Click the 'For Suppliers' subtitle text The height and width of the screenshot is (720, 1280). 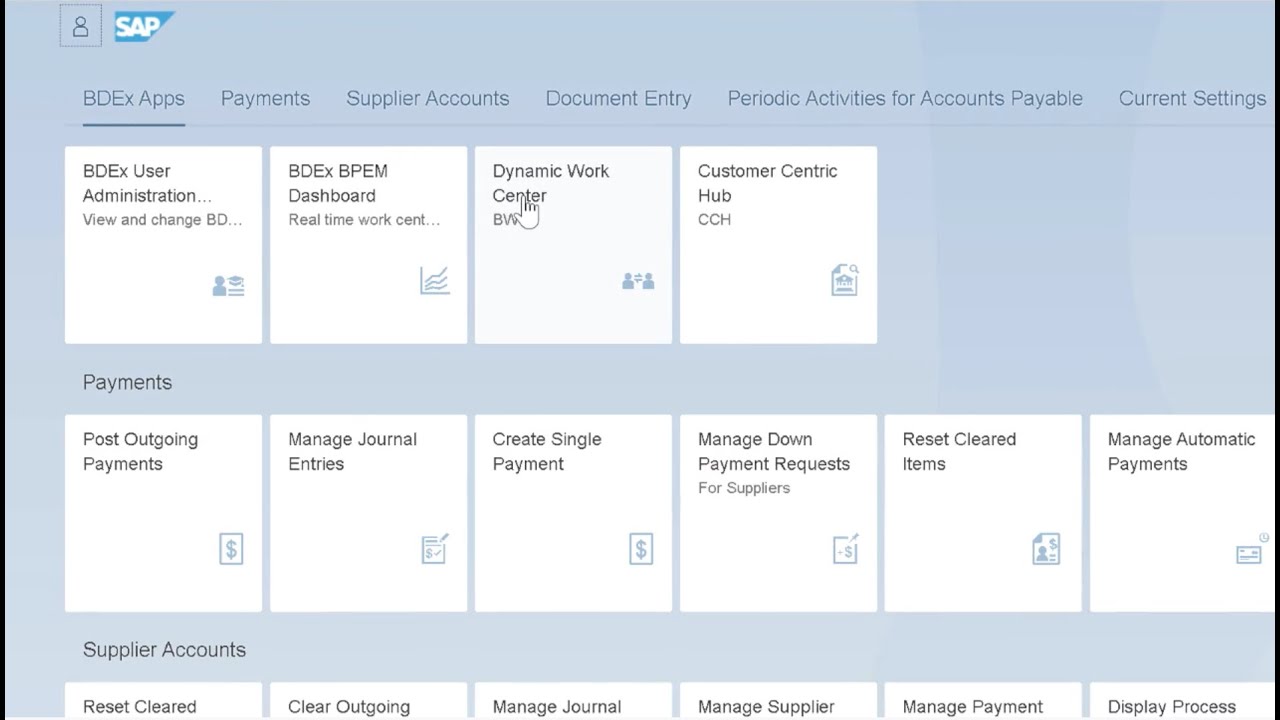pos(744,488)
